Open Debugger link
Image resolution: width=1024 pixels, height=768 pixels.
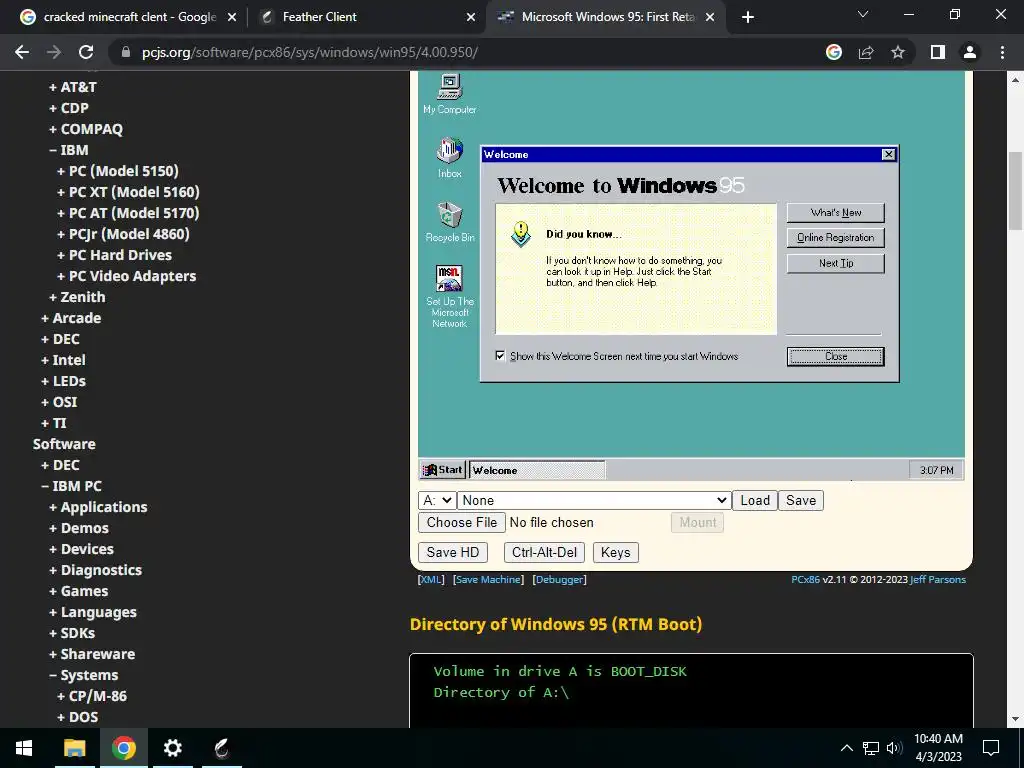(560, 579)
